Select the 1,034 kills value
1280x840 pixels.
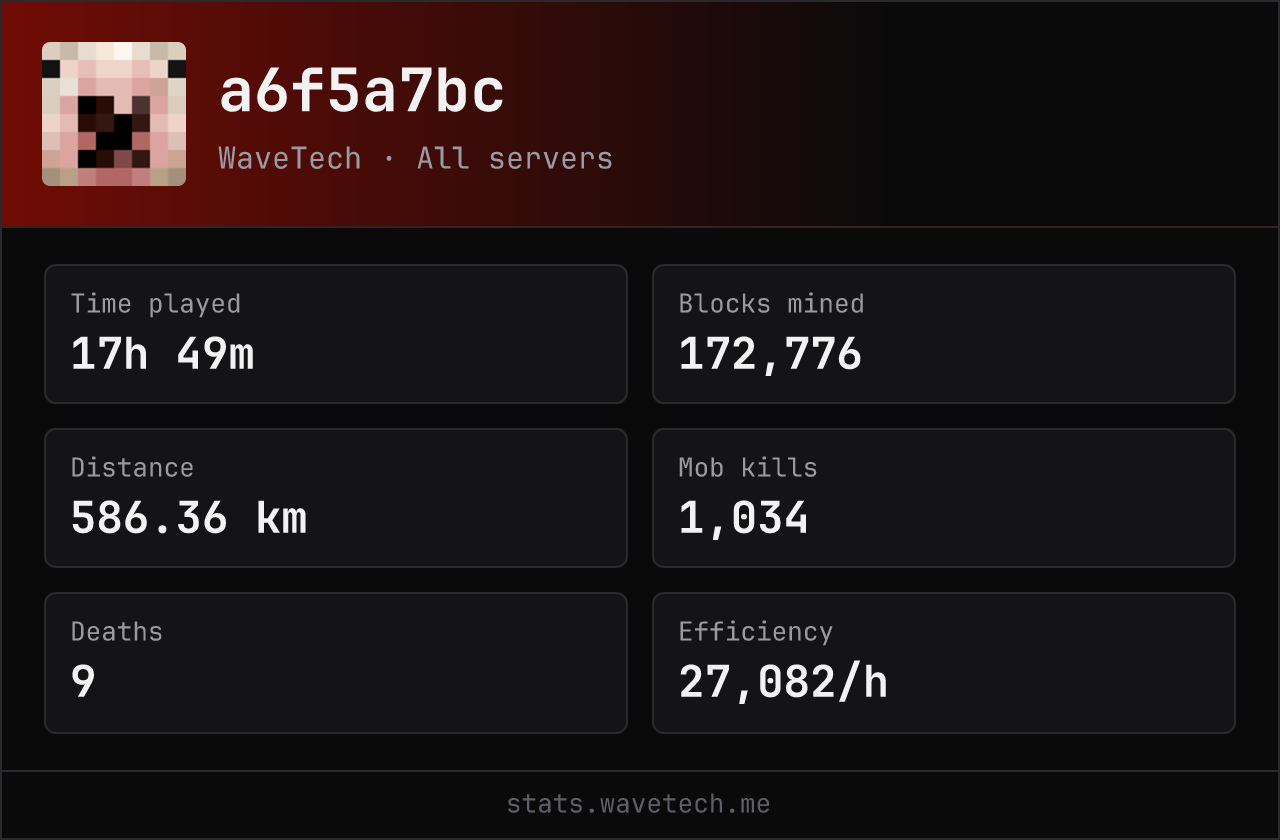click(743, 518)
